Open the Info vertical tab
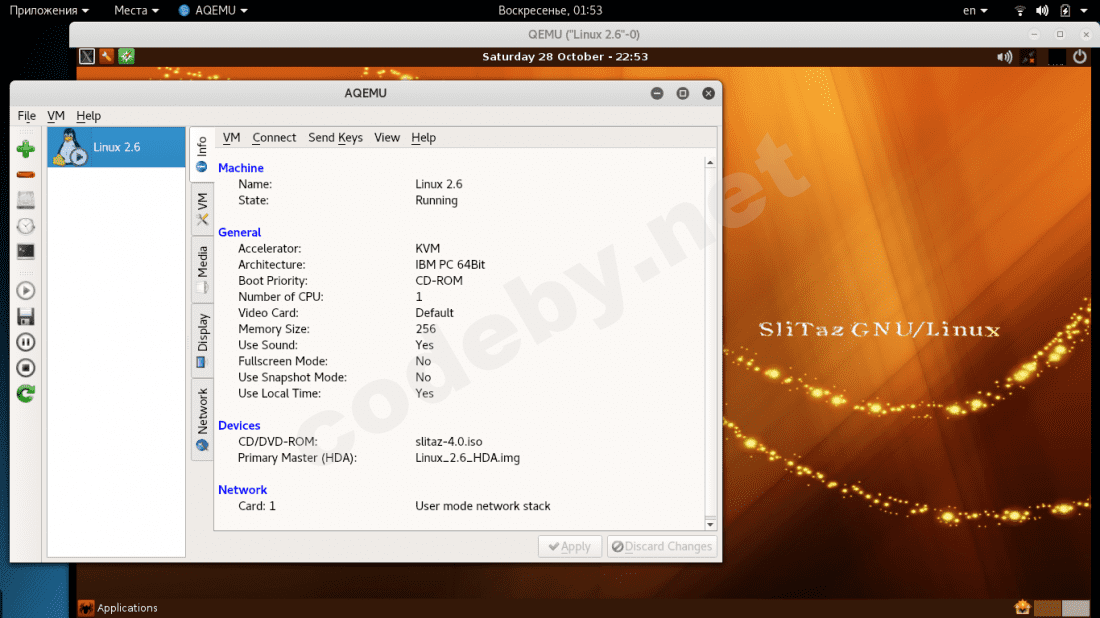This screenshot has width=1100, height=618. coord(202,154)
